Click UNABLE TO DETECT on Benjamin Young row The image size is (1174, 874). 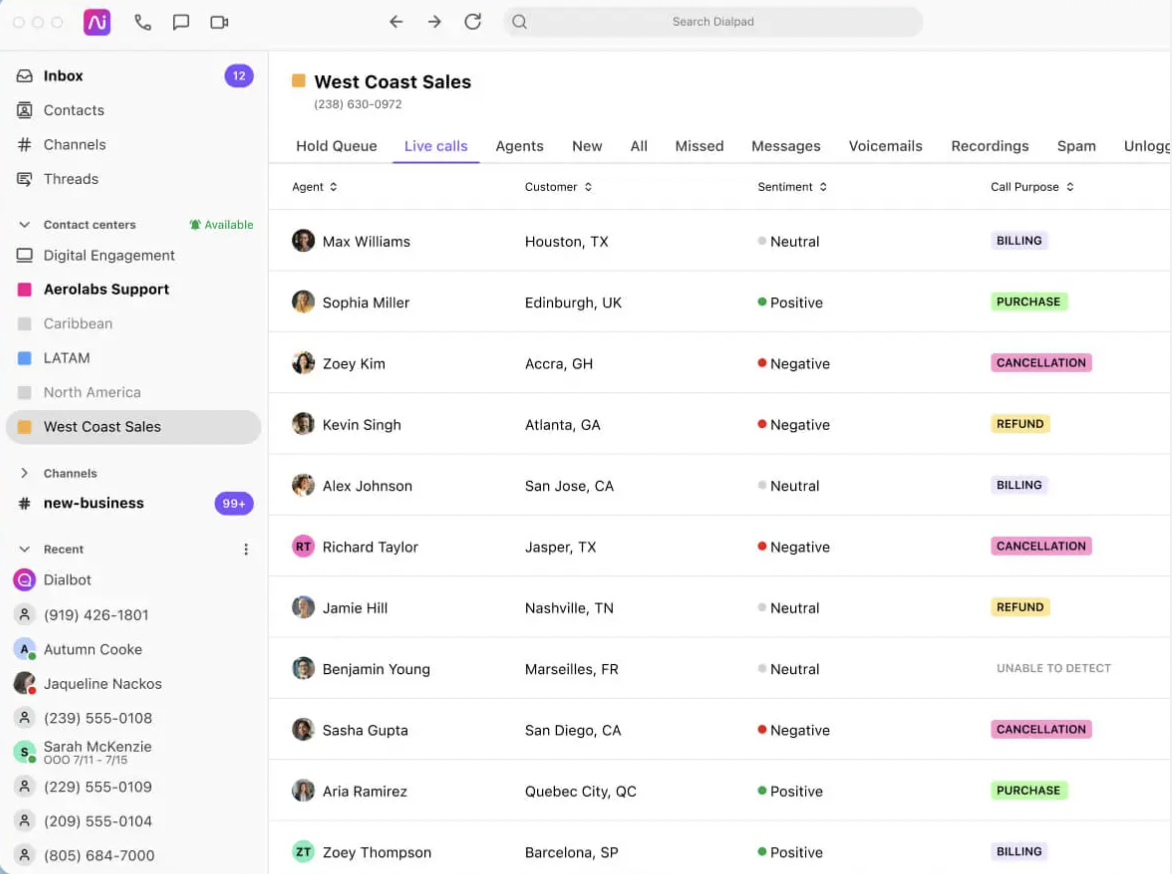[x=1053, y=668]
